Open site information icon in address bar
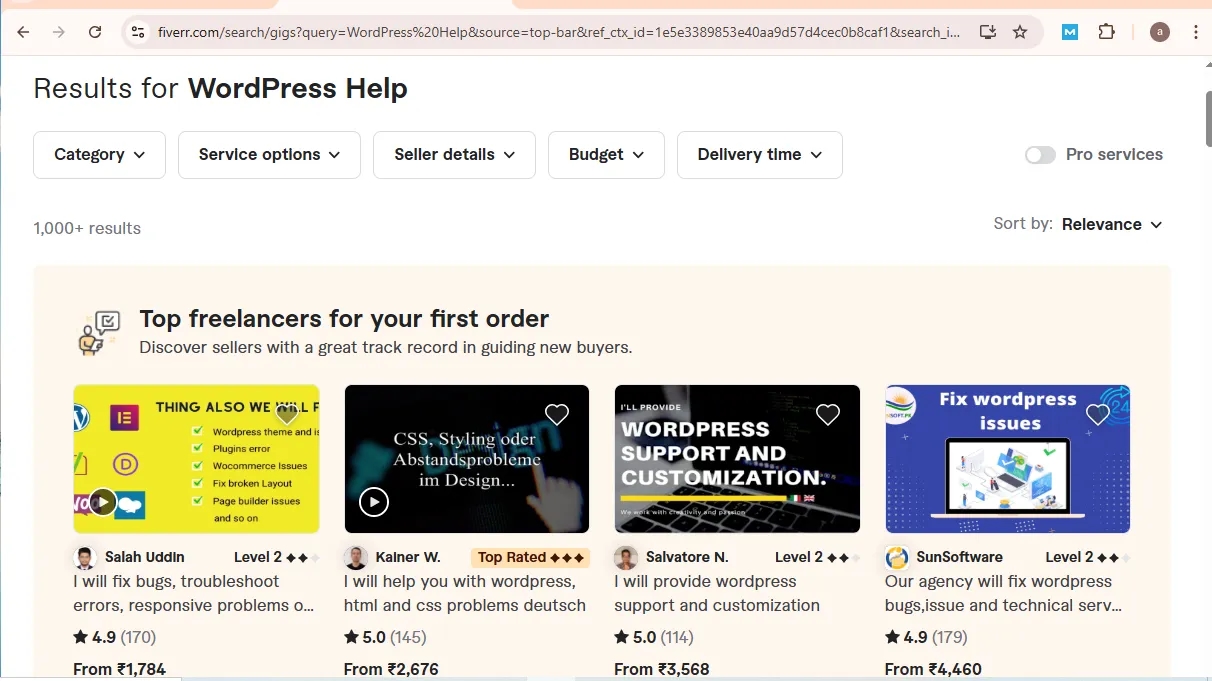Screen dimensions: 1212x681 click(138, 32)
